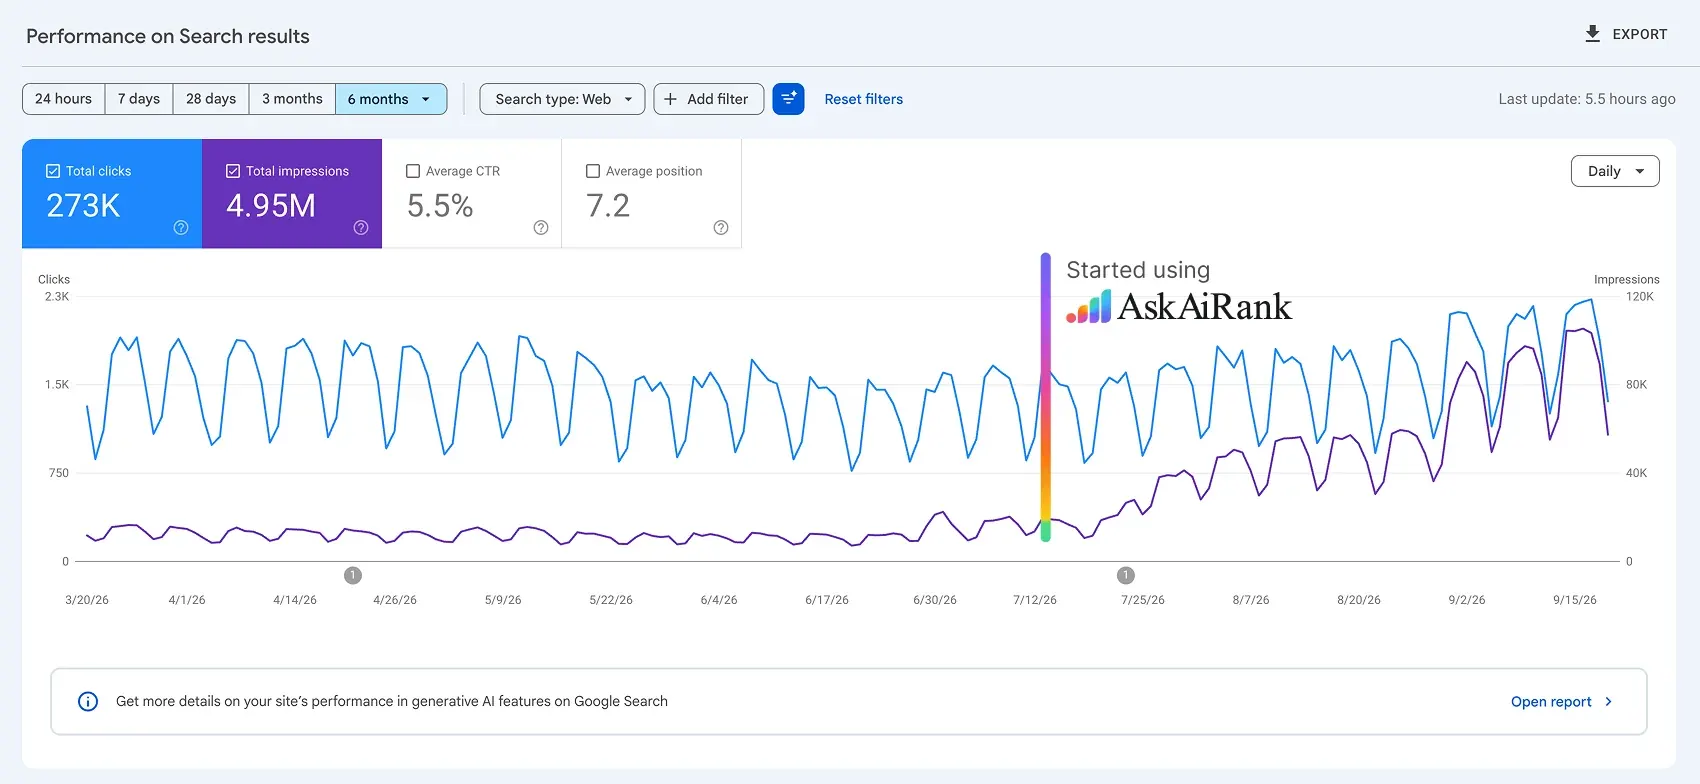The height and width of the screenshot is (784, 1700).
Task: Click the 3/20/26 date axis label
Action: click(x=87, y=600)
